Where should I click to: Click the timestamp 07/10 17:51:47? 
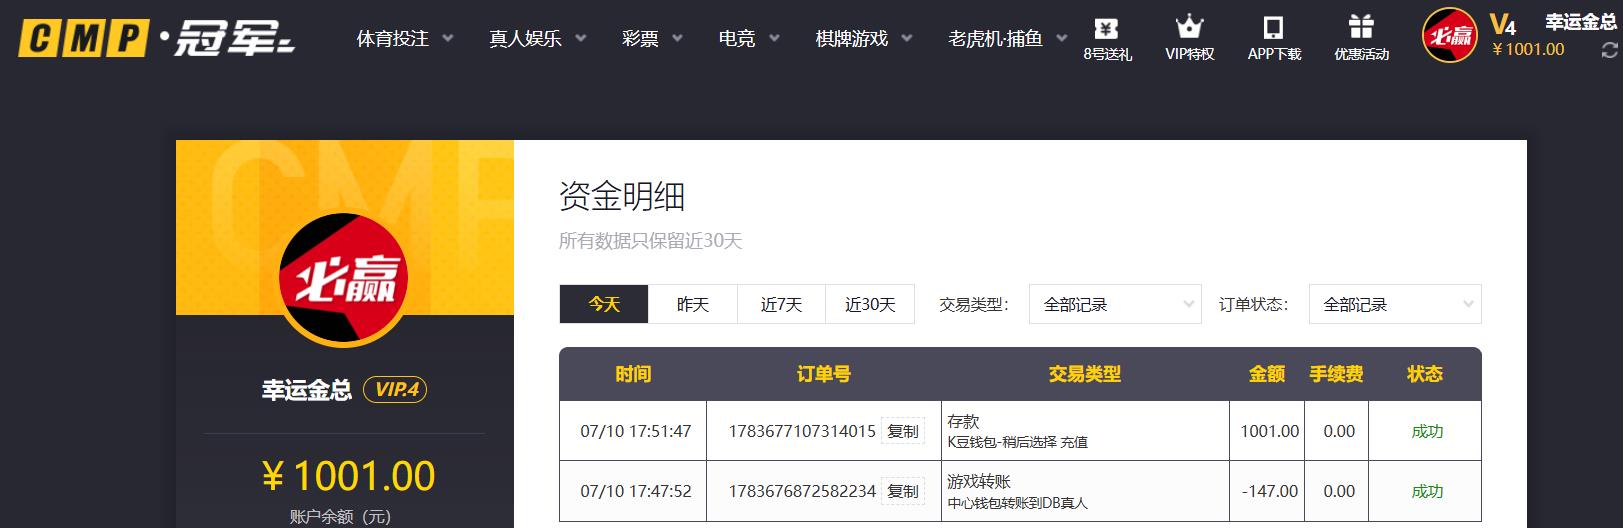pos(636,431)
